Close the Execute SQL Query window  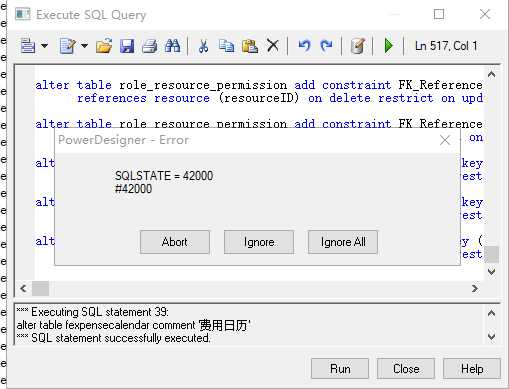(485, 14)
